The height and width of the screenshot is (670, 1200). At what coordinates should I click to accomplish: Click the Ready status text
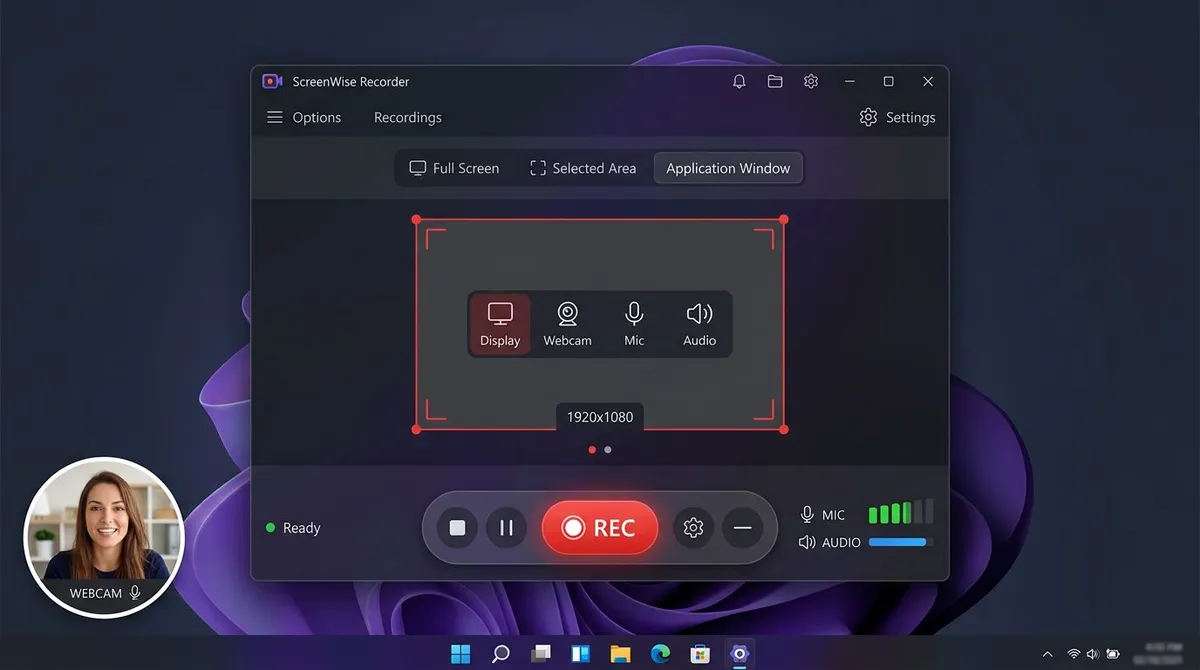302,528
